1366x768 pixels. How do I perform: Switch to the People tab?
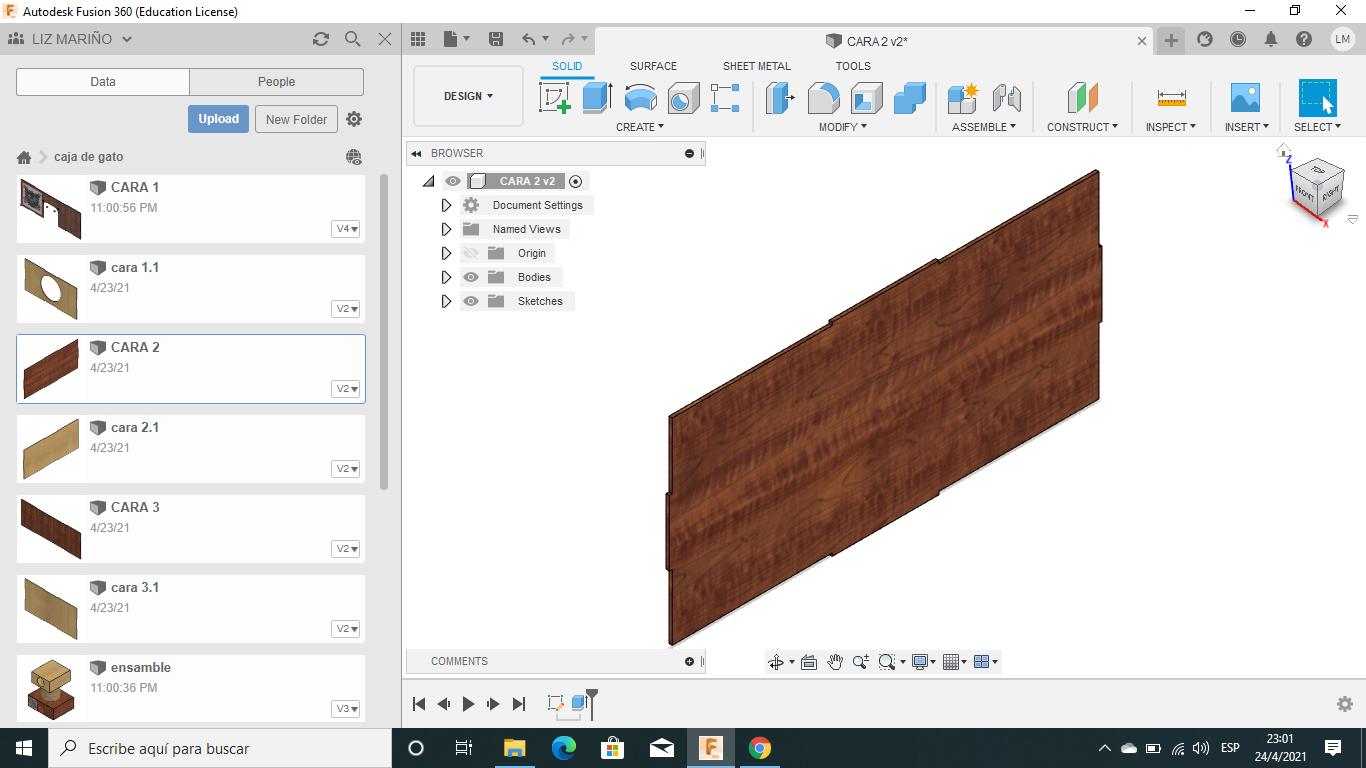pos(277,82)
